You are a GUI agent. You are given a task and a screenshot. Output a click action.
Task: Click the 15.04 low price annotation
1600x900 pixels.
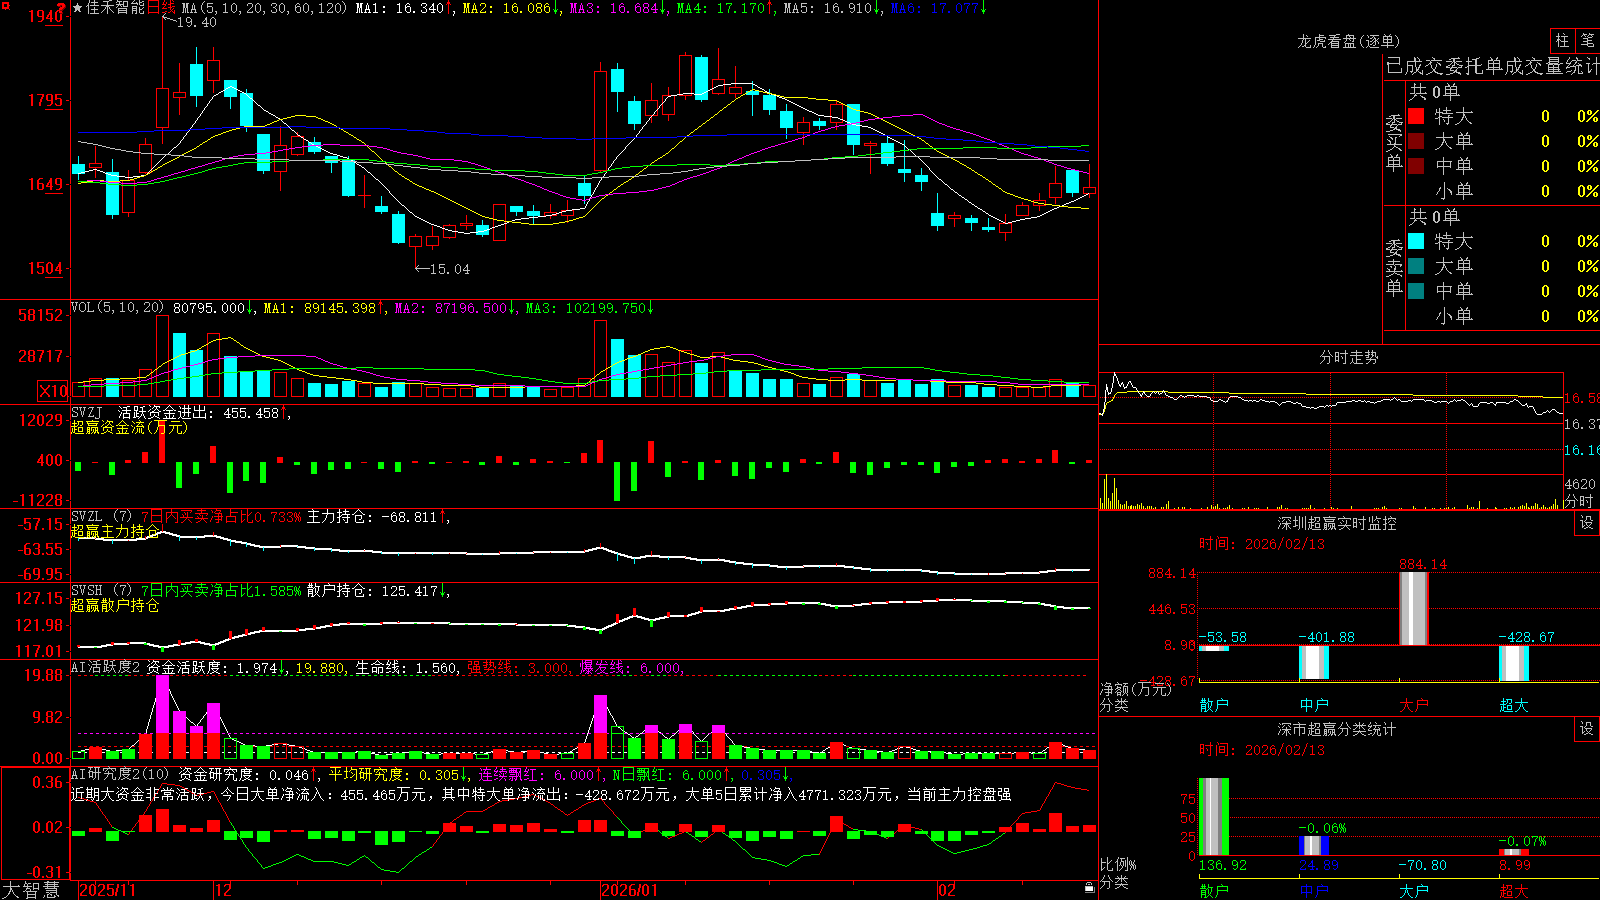449,269
